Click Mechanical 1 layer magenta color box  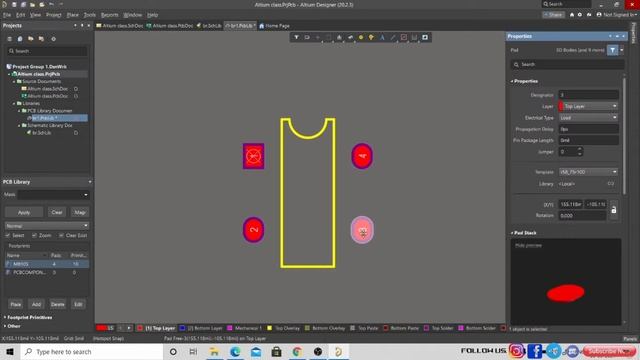point(230,328)
